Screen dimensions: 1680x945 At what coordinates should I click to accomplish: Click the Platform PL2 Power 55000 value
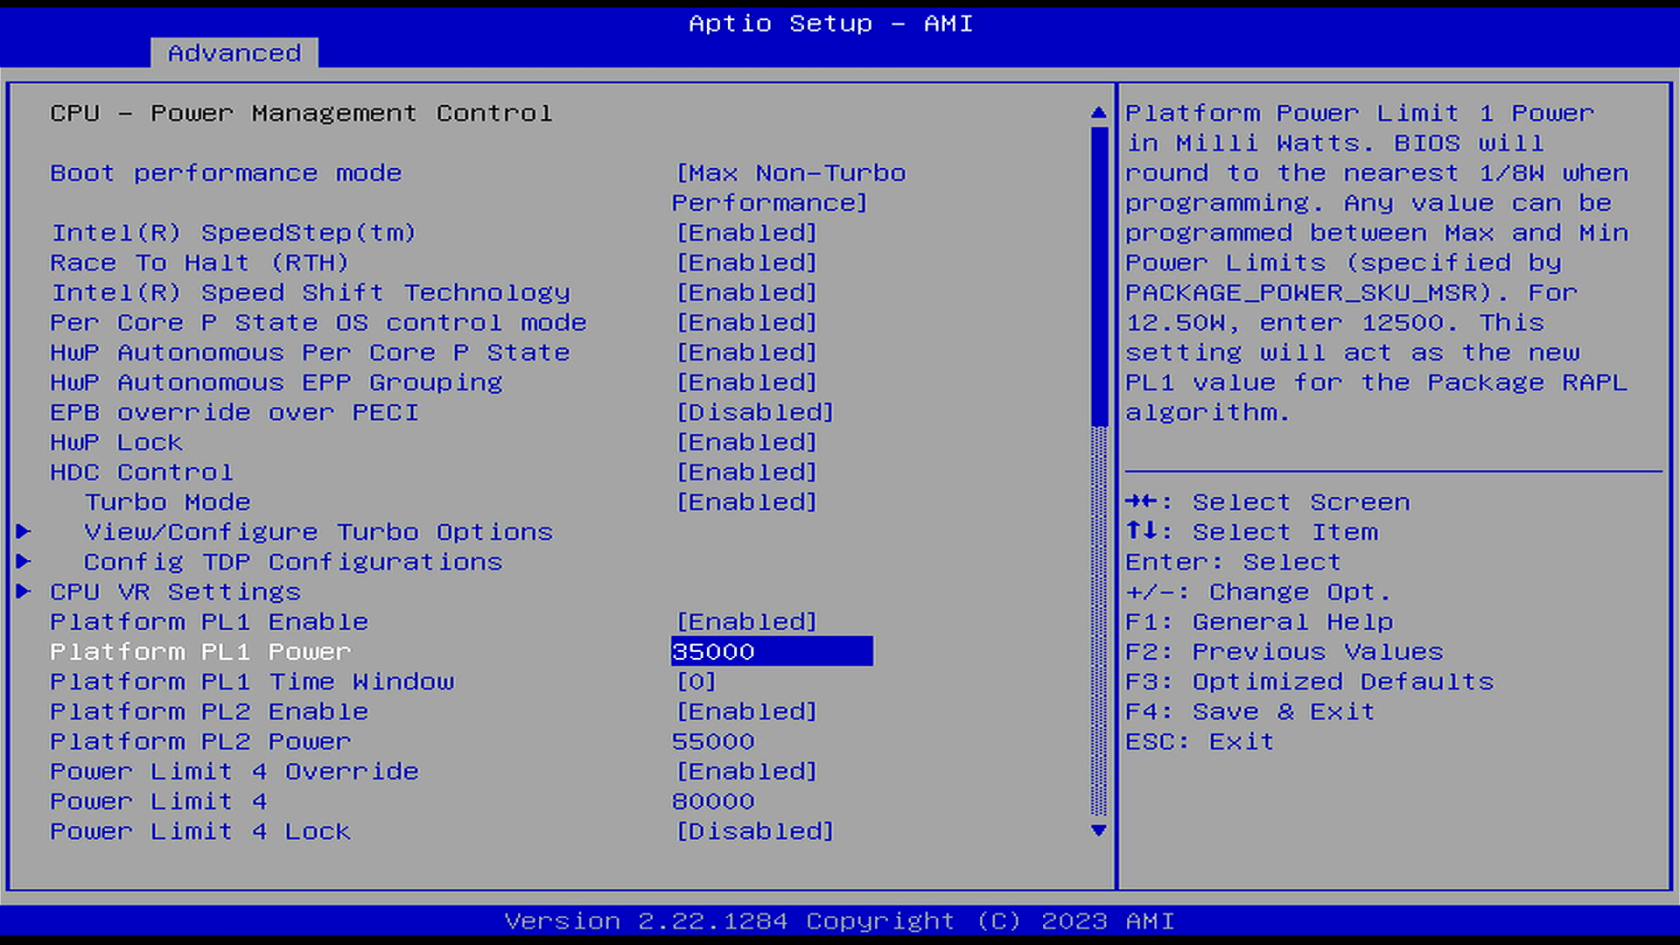pos(713,742)
